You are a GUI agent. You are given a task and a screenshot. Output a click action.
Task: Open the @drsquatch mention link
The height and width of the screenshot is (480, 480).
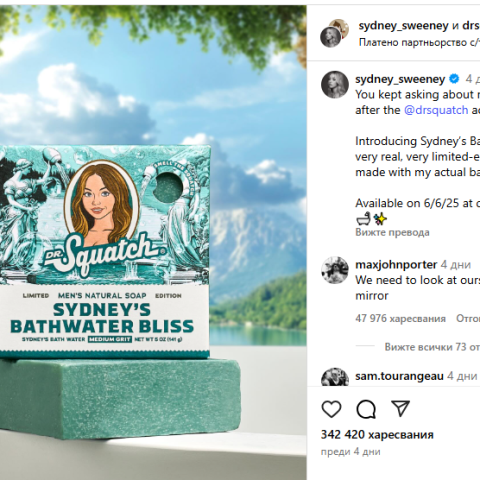[436, 110]
